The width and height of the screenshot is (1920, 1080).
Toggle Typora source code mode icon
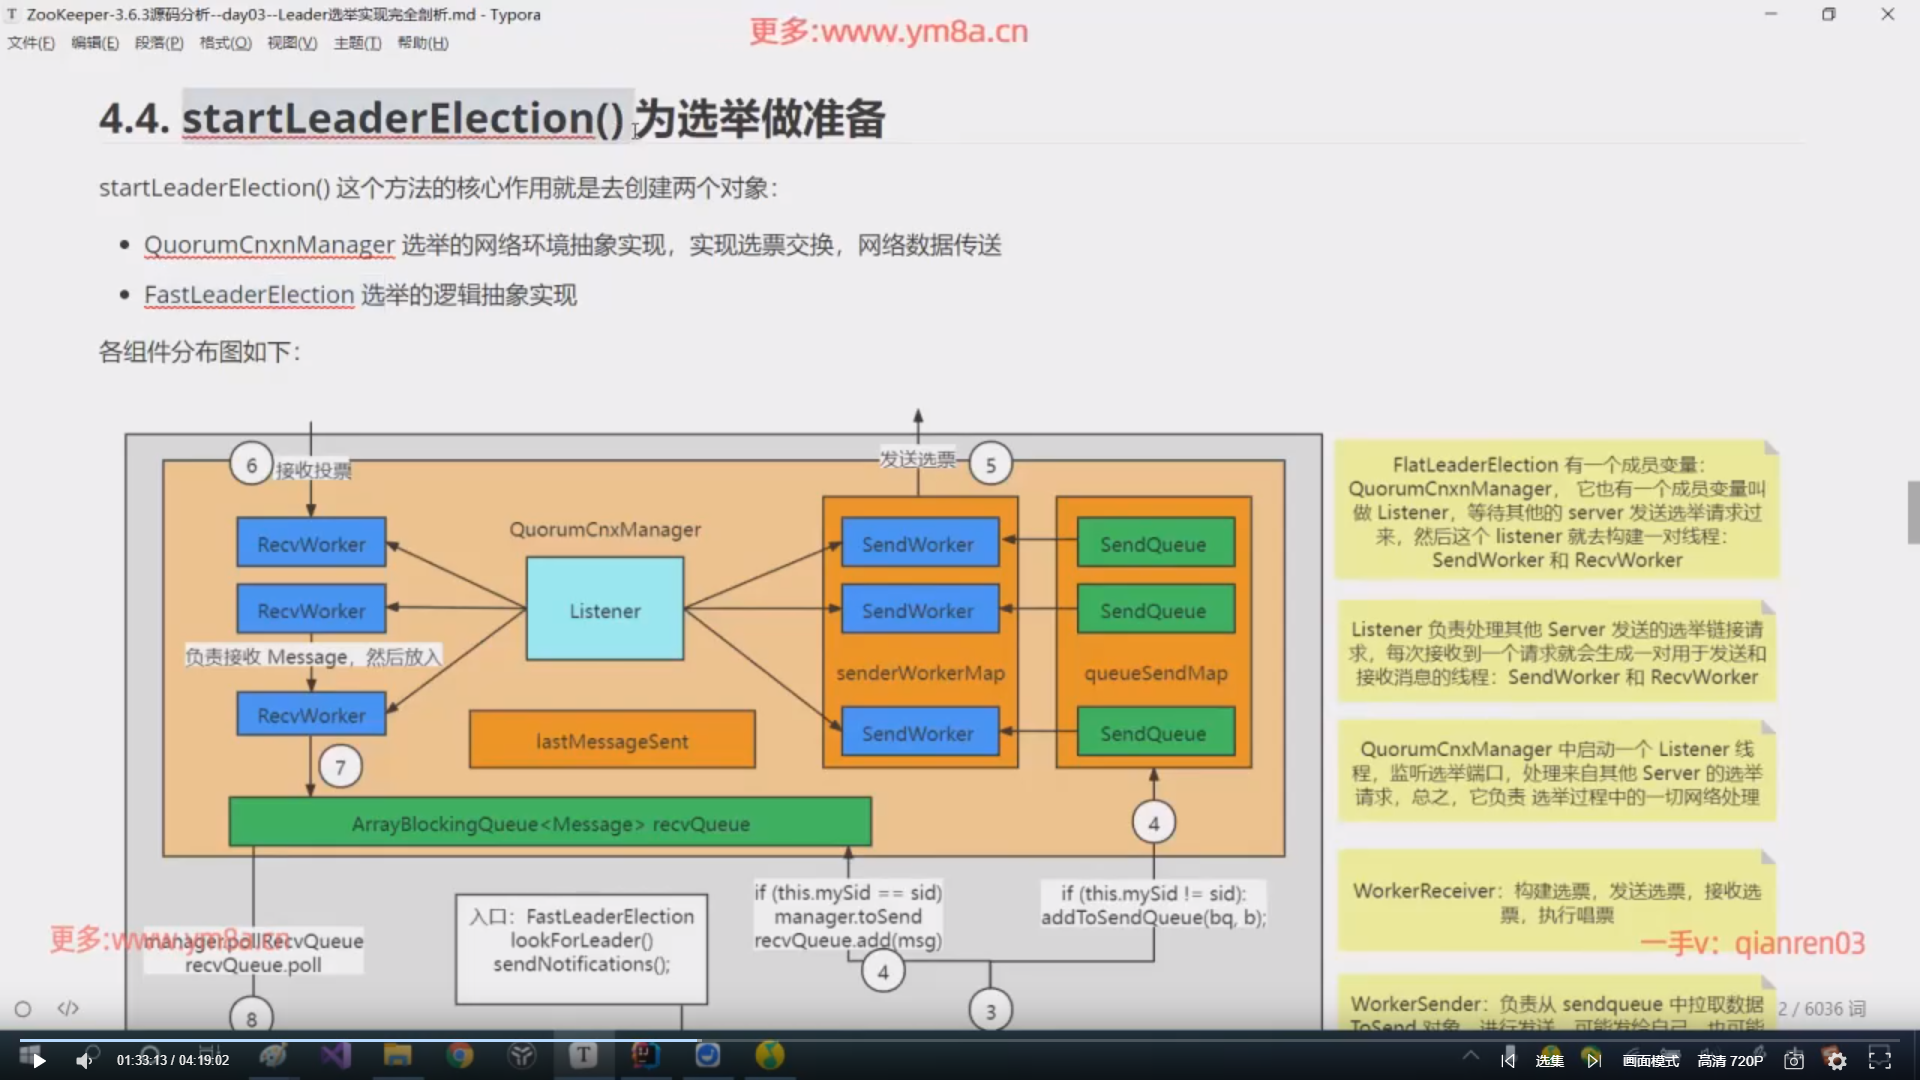tap(68, 1008)
